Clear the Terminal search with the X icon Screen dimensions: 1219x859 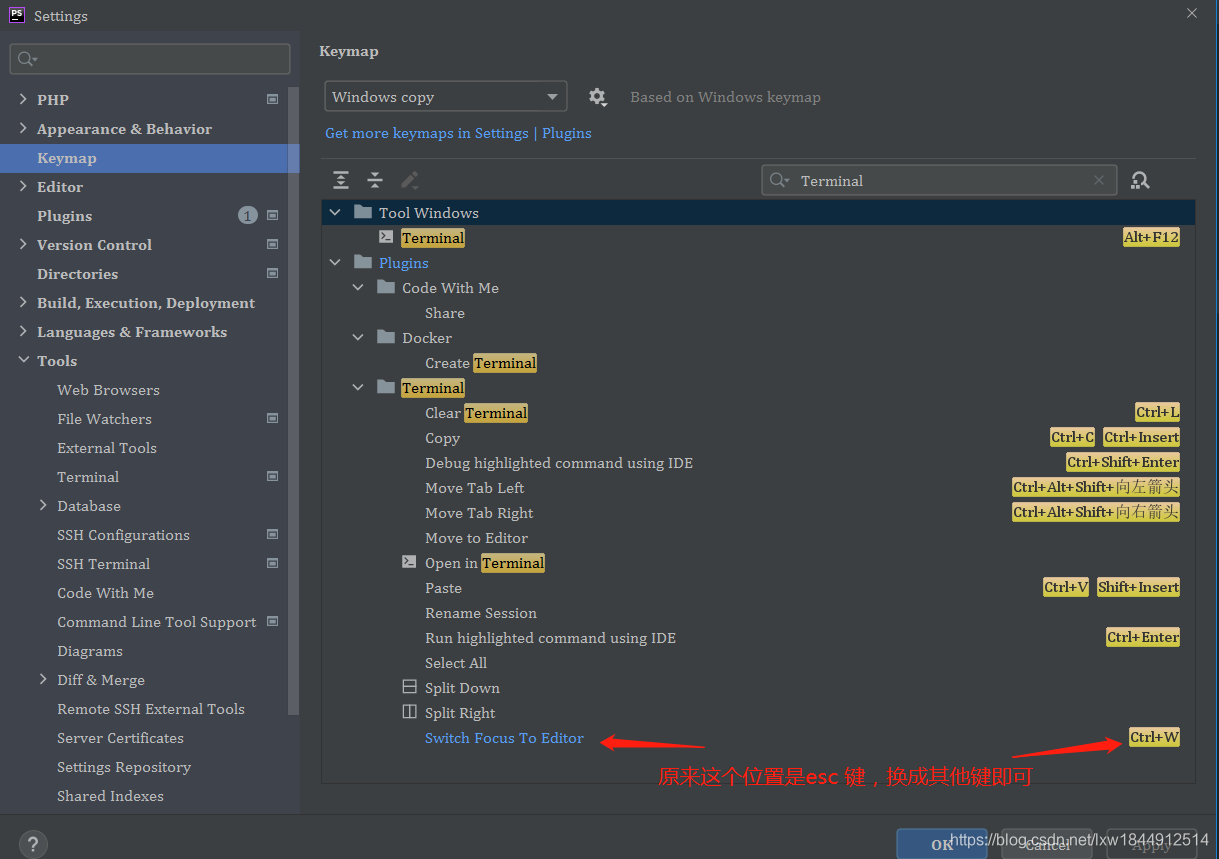pos(1098,180)
